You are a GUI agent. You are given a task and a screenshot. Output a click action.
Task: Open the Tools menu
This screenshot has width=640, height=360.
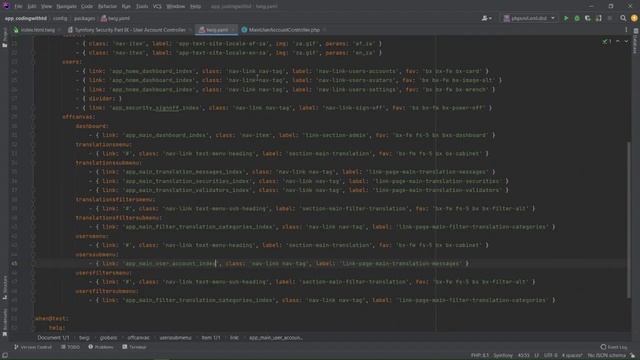[142, 6]
